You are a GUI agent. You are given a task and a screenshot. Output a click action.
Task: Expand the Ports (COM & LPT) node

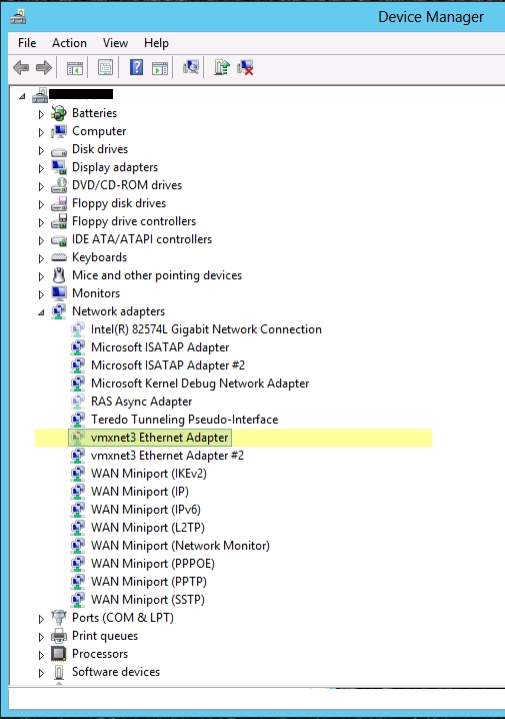(x=41, y=619)
